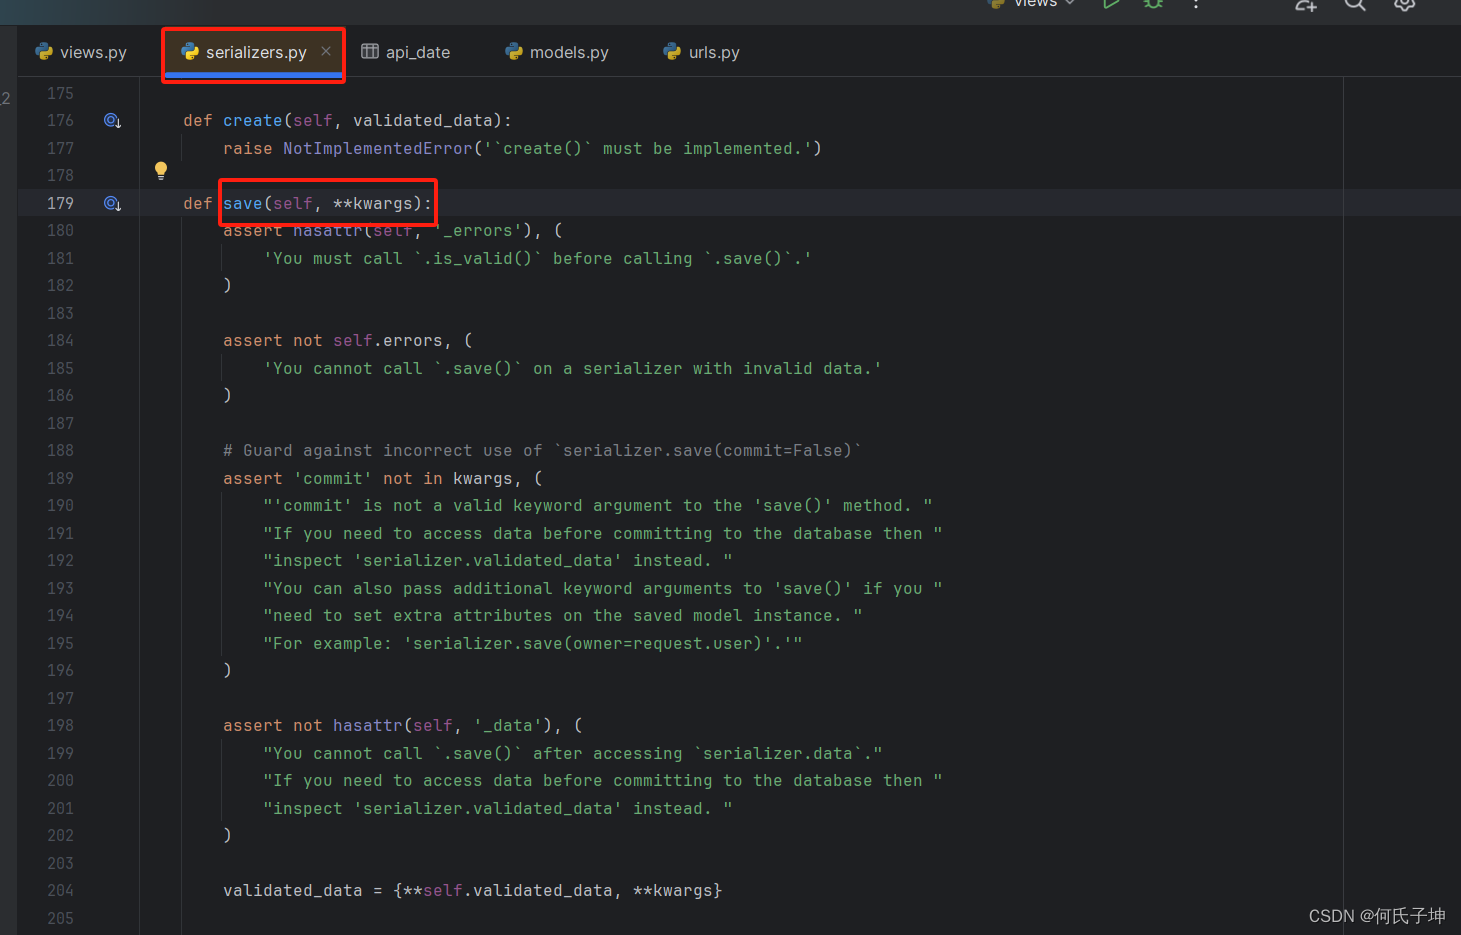Open intention actions via the lightbulb at line 178
Viewport: 1461px width, 935px height.
(161, 170)
